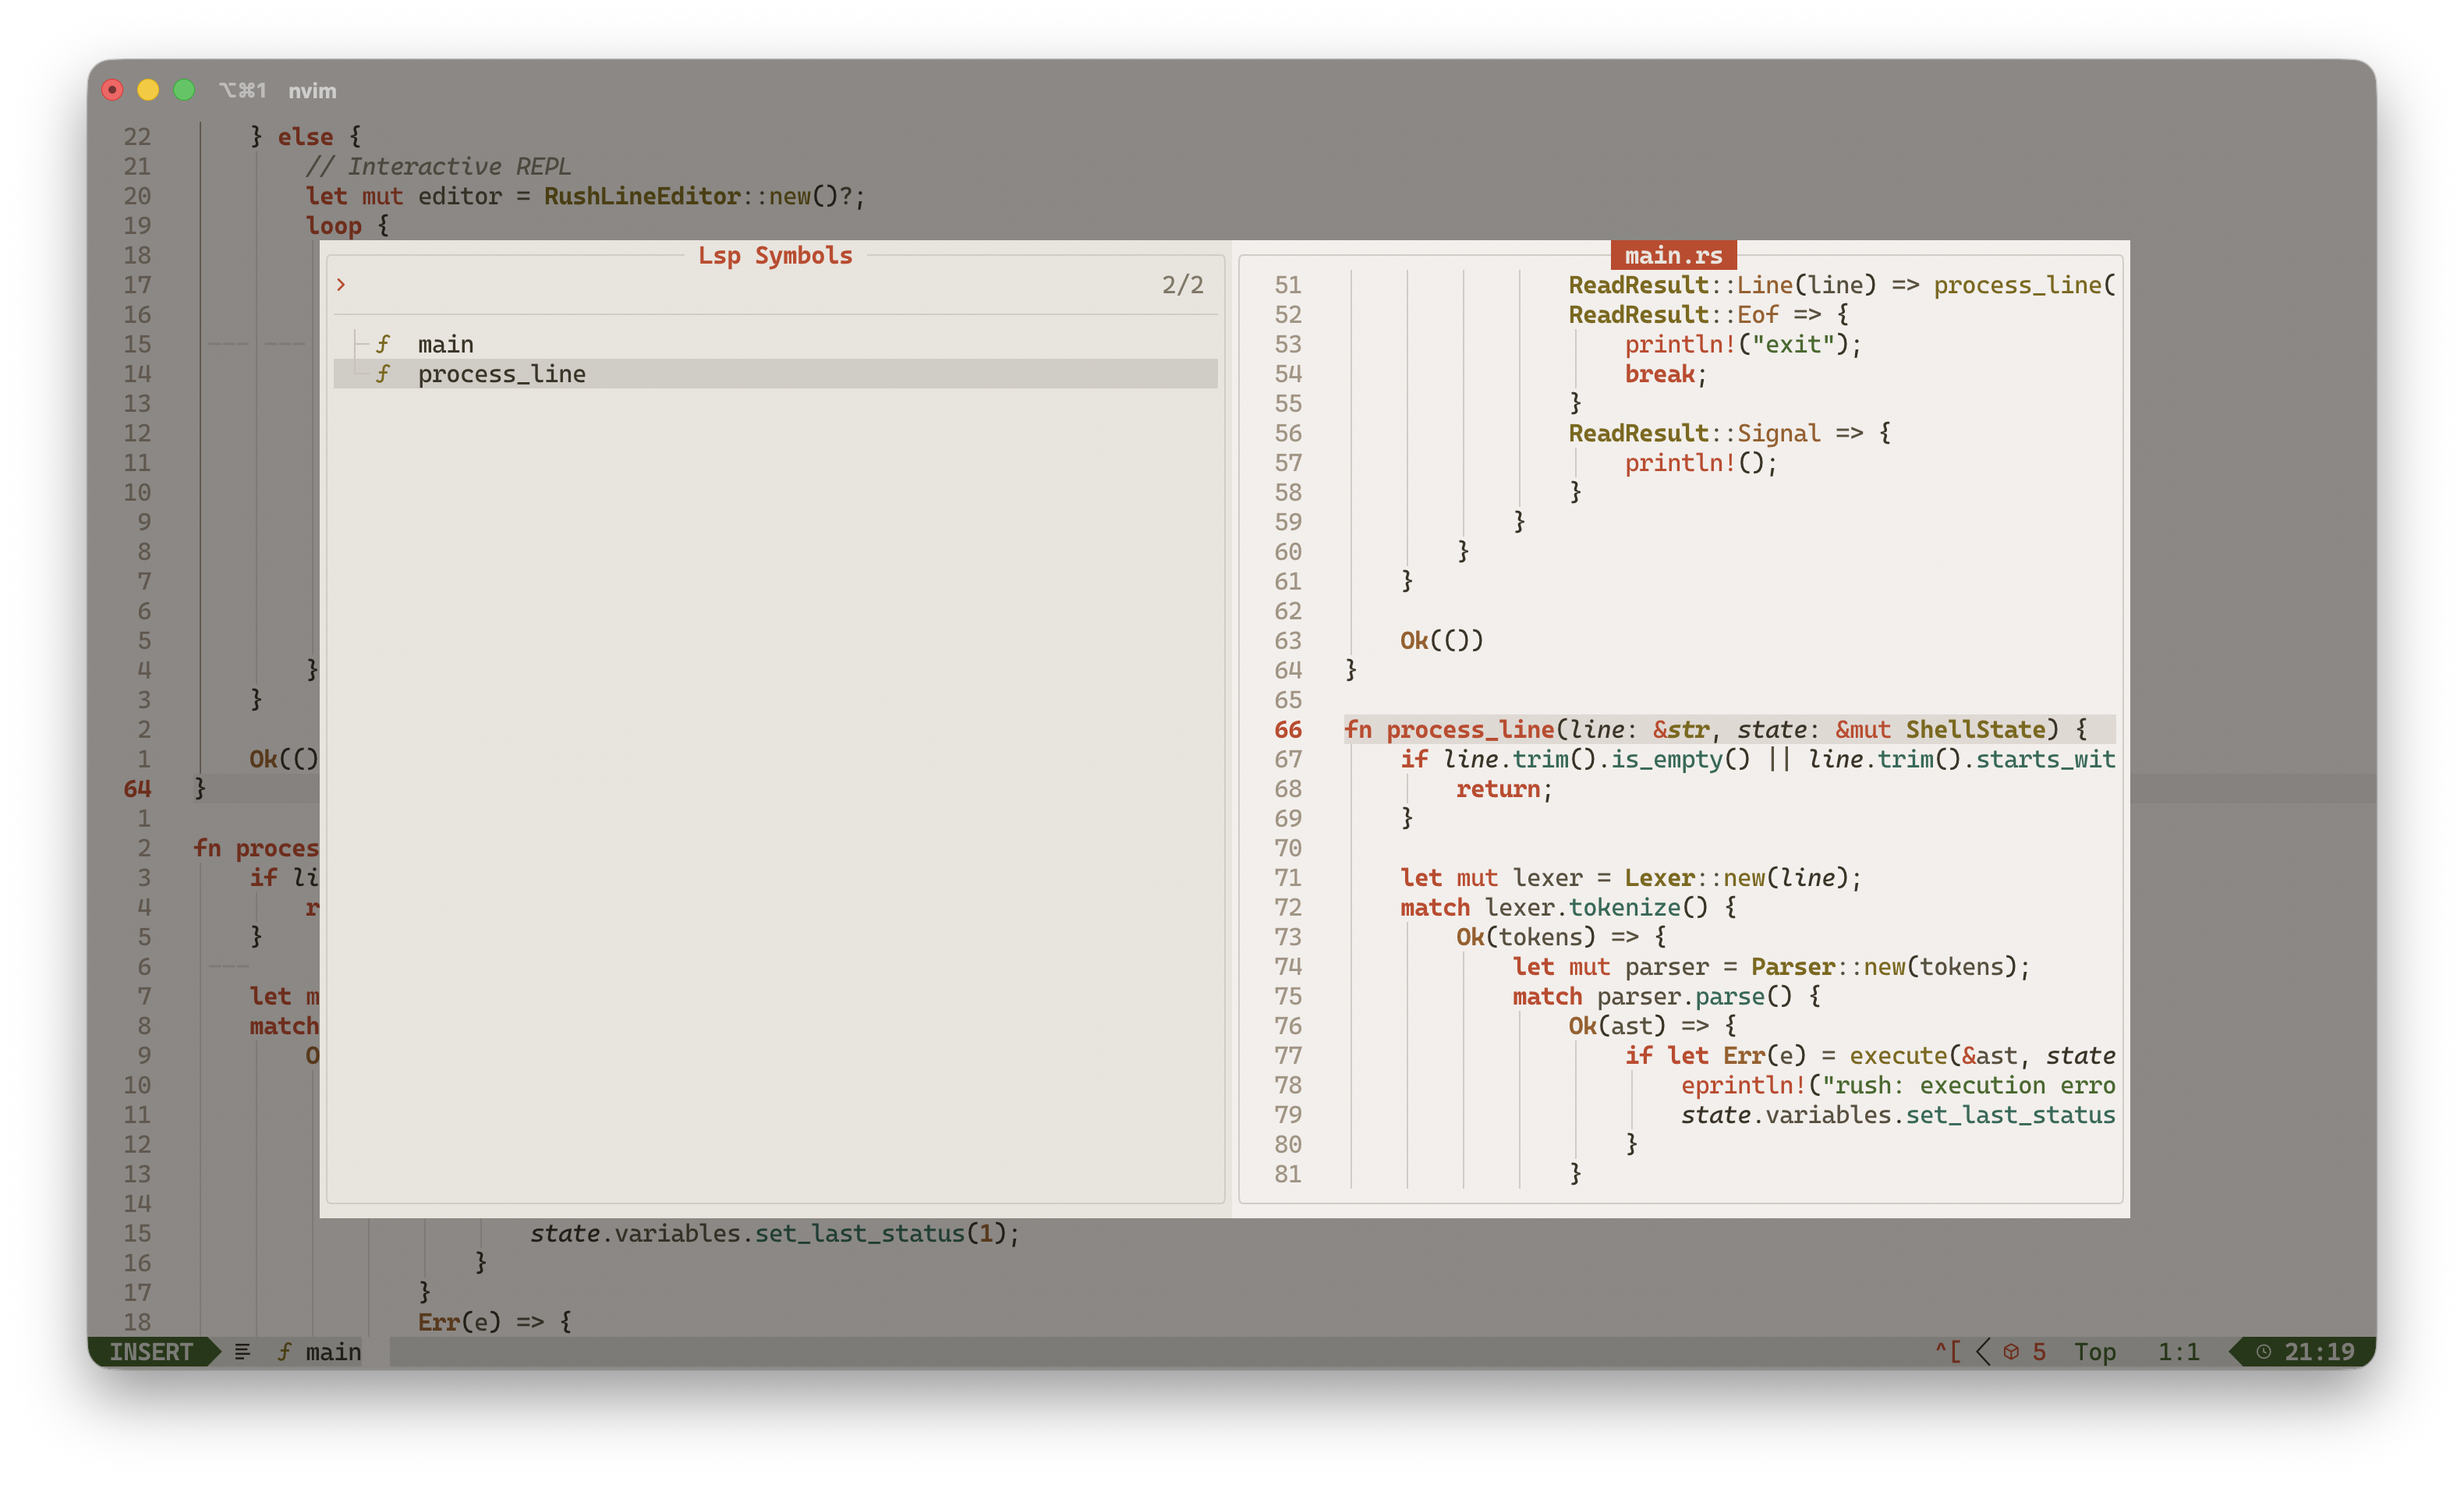
Task: Click 'ReadResult::Signal' on preview line 56
Action: 1694,433
